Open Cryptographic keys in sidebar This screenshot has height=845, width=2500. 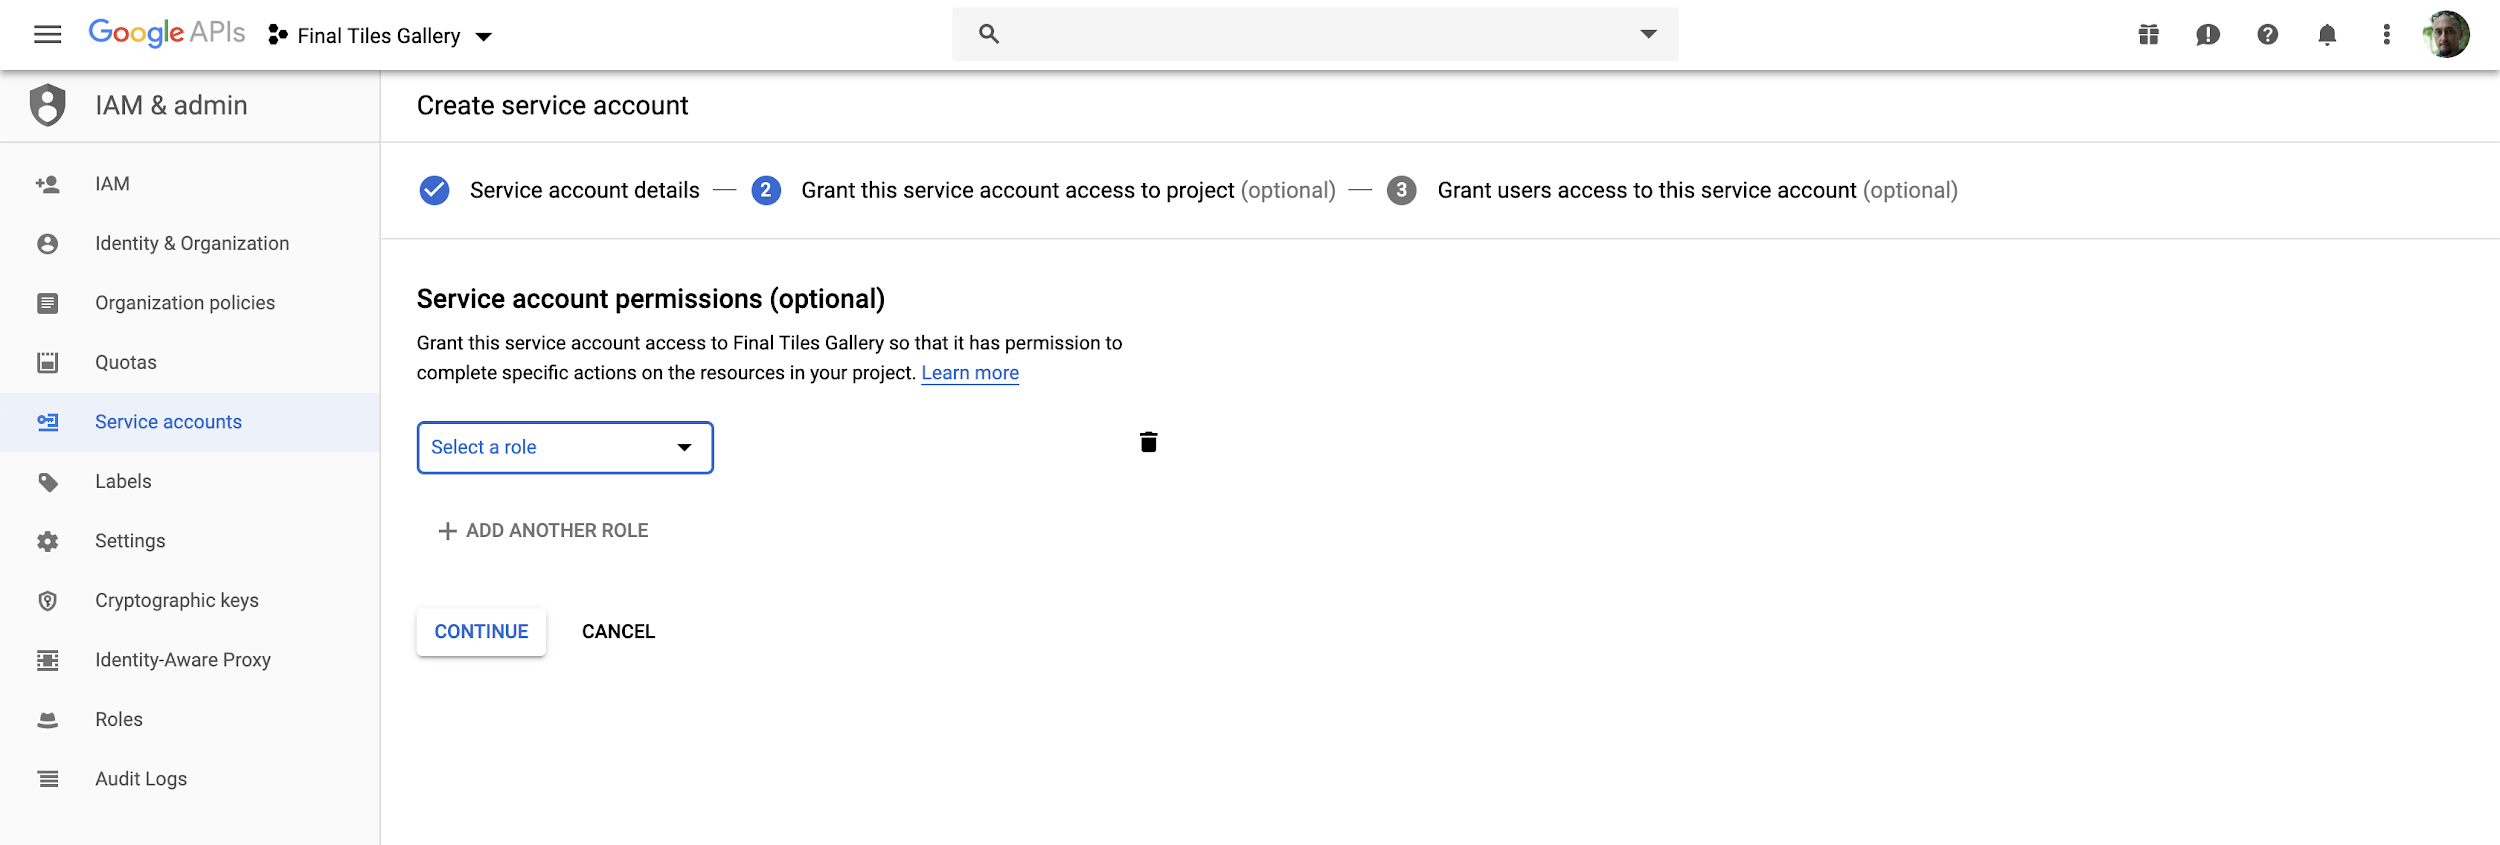click(177, 600)
